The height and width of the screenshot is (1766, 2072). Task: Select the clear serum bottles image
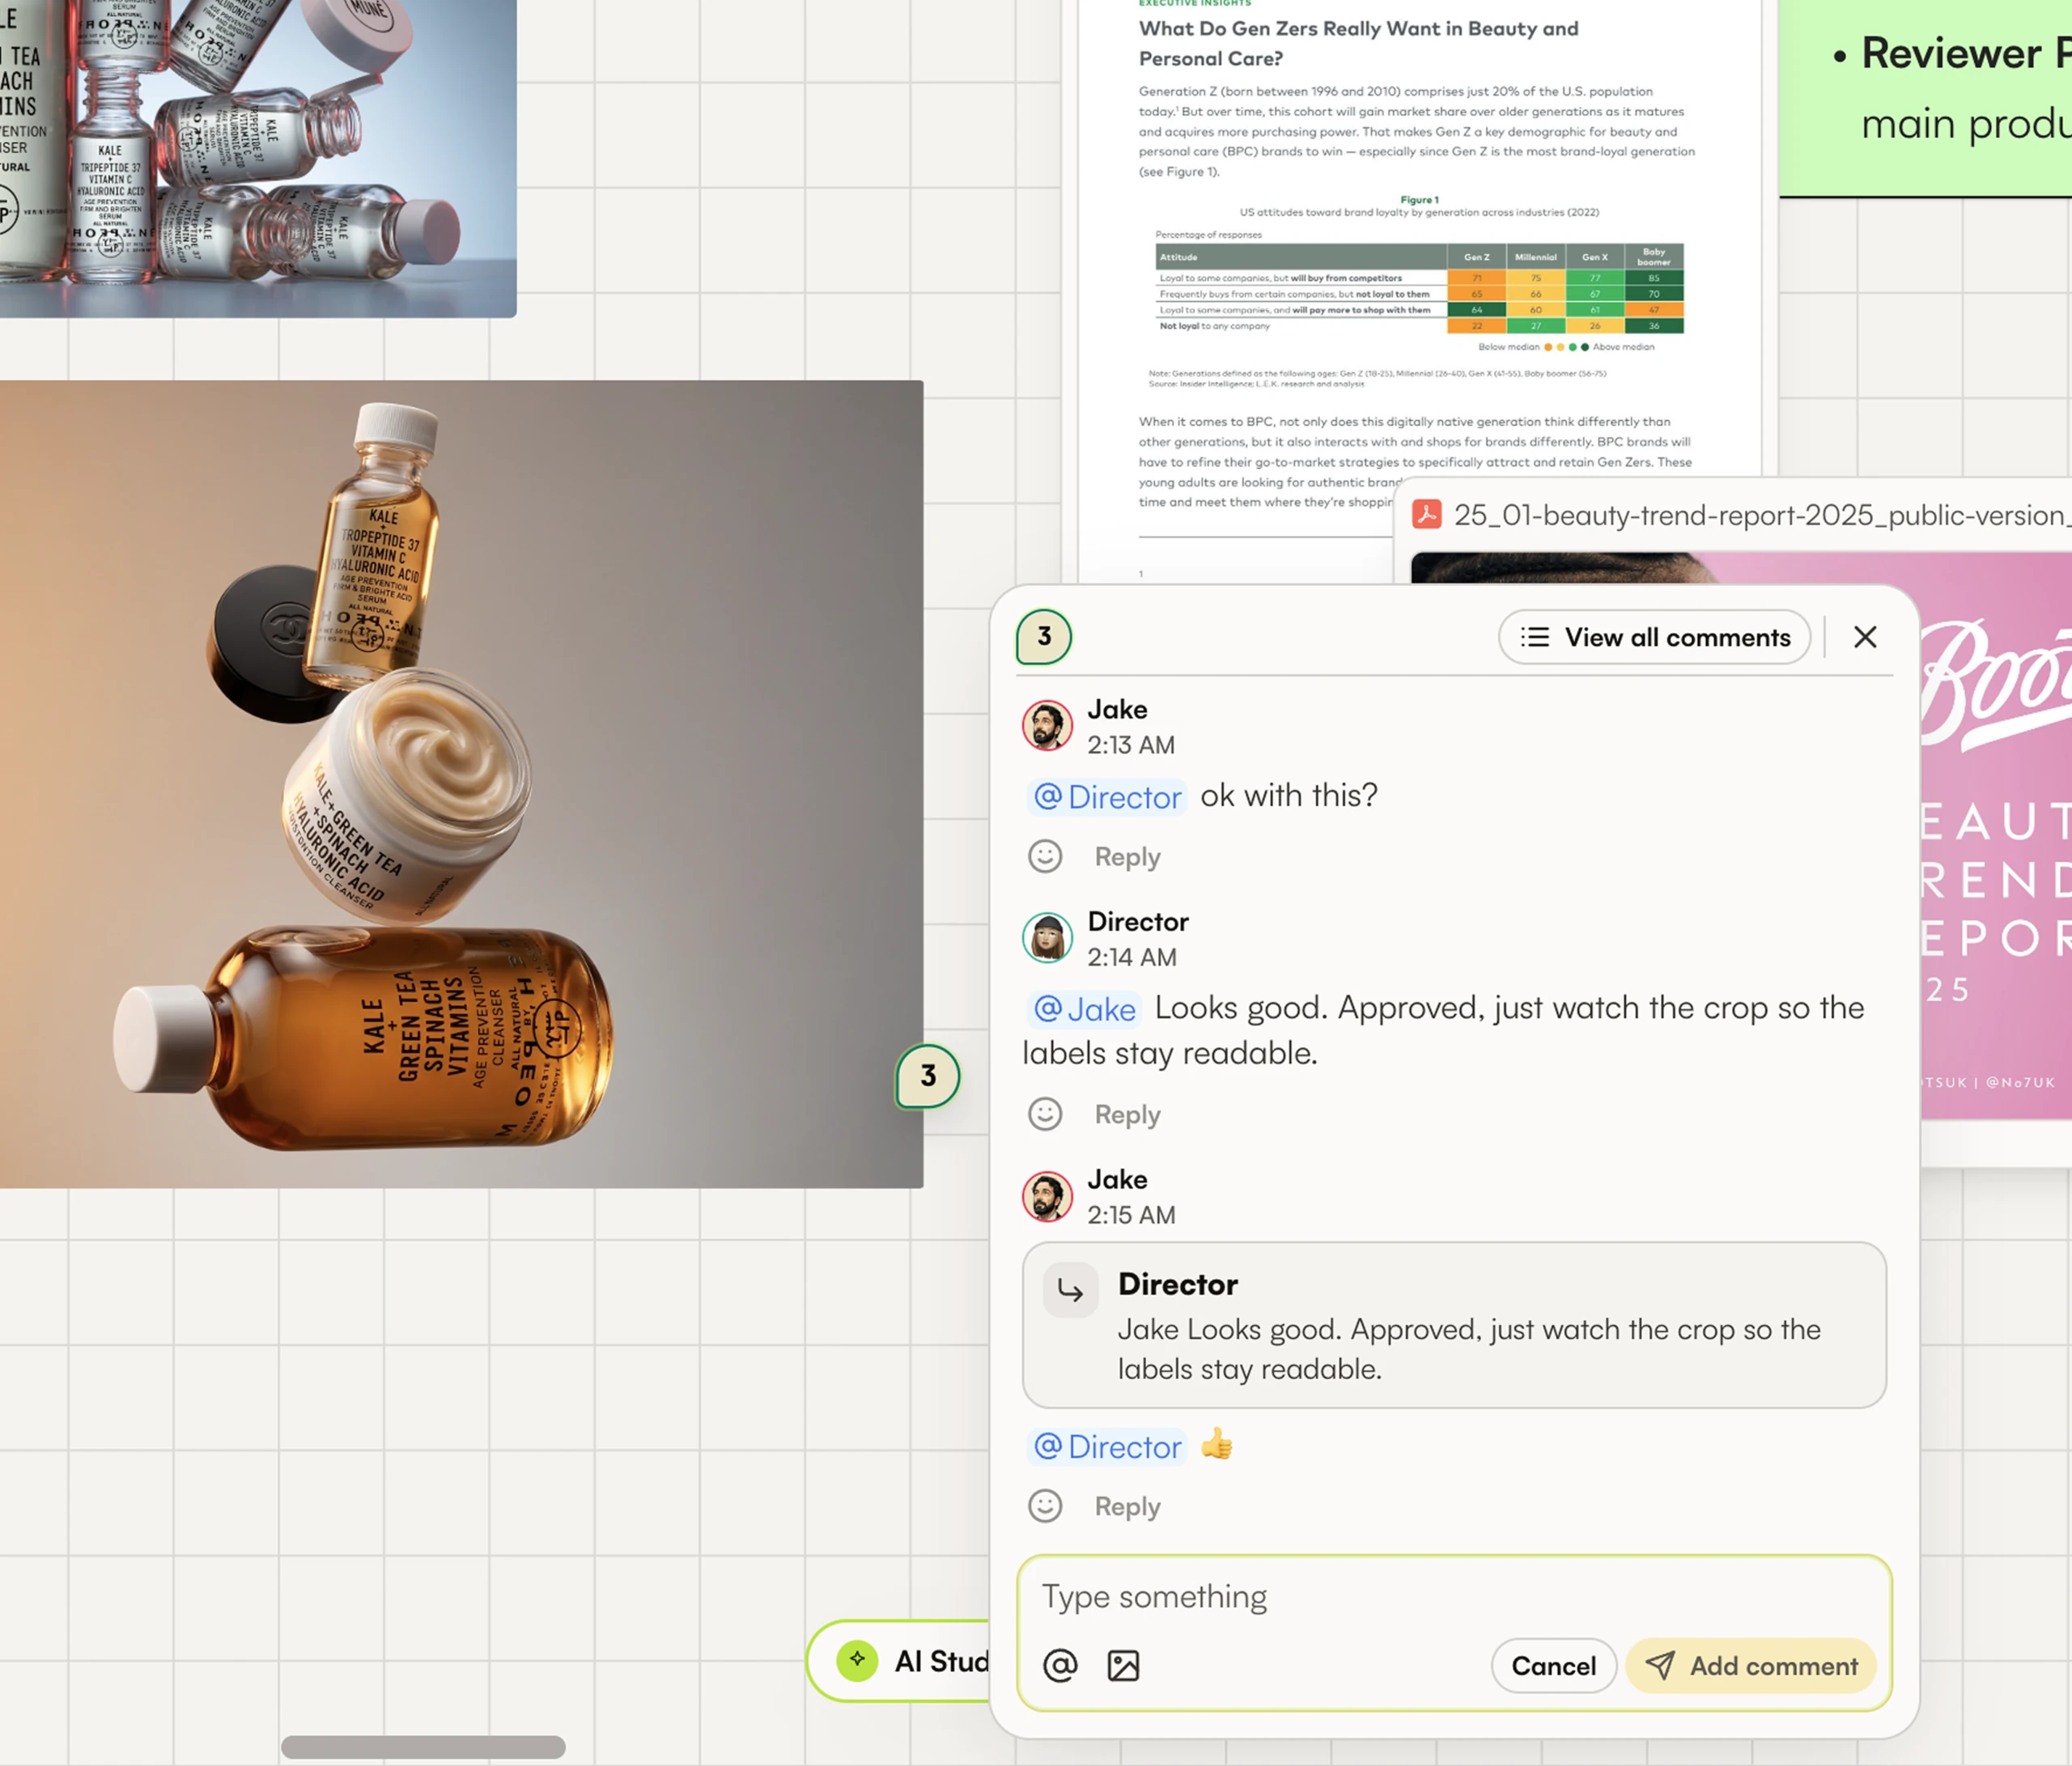[x=258, y=158]
